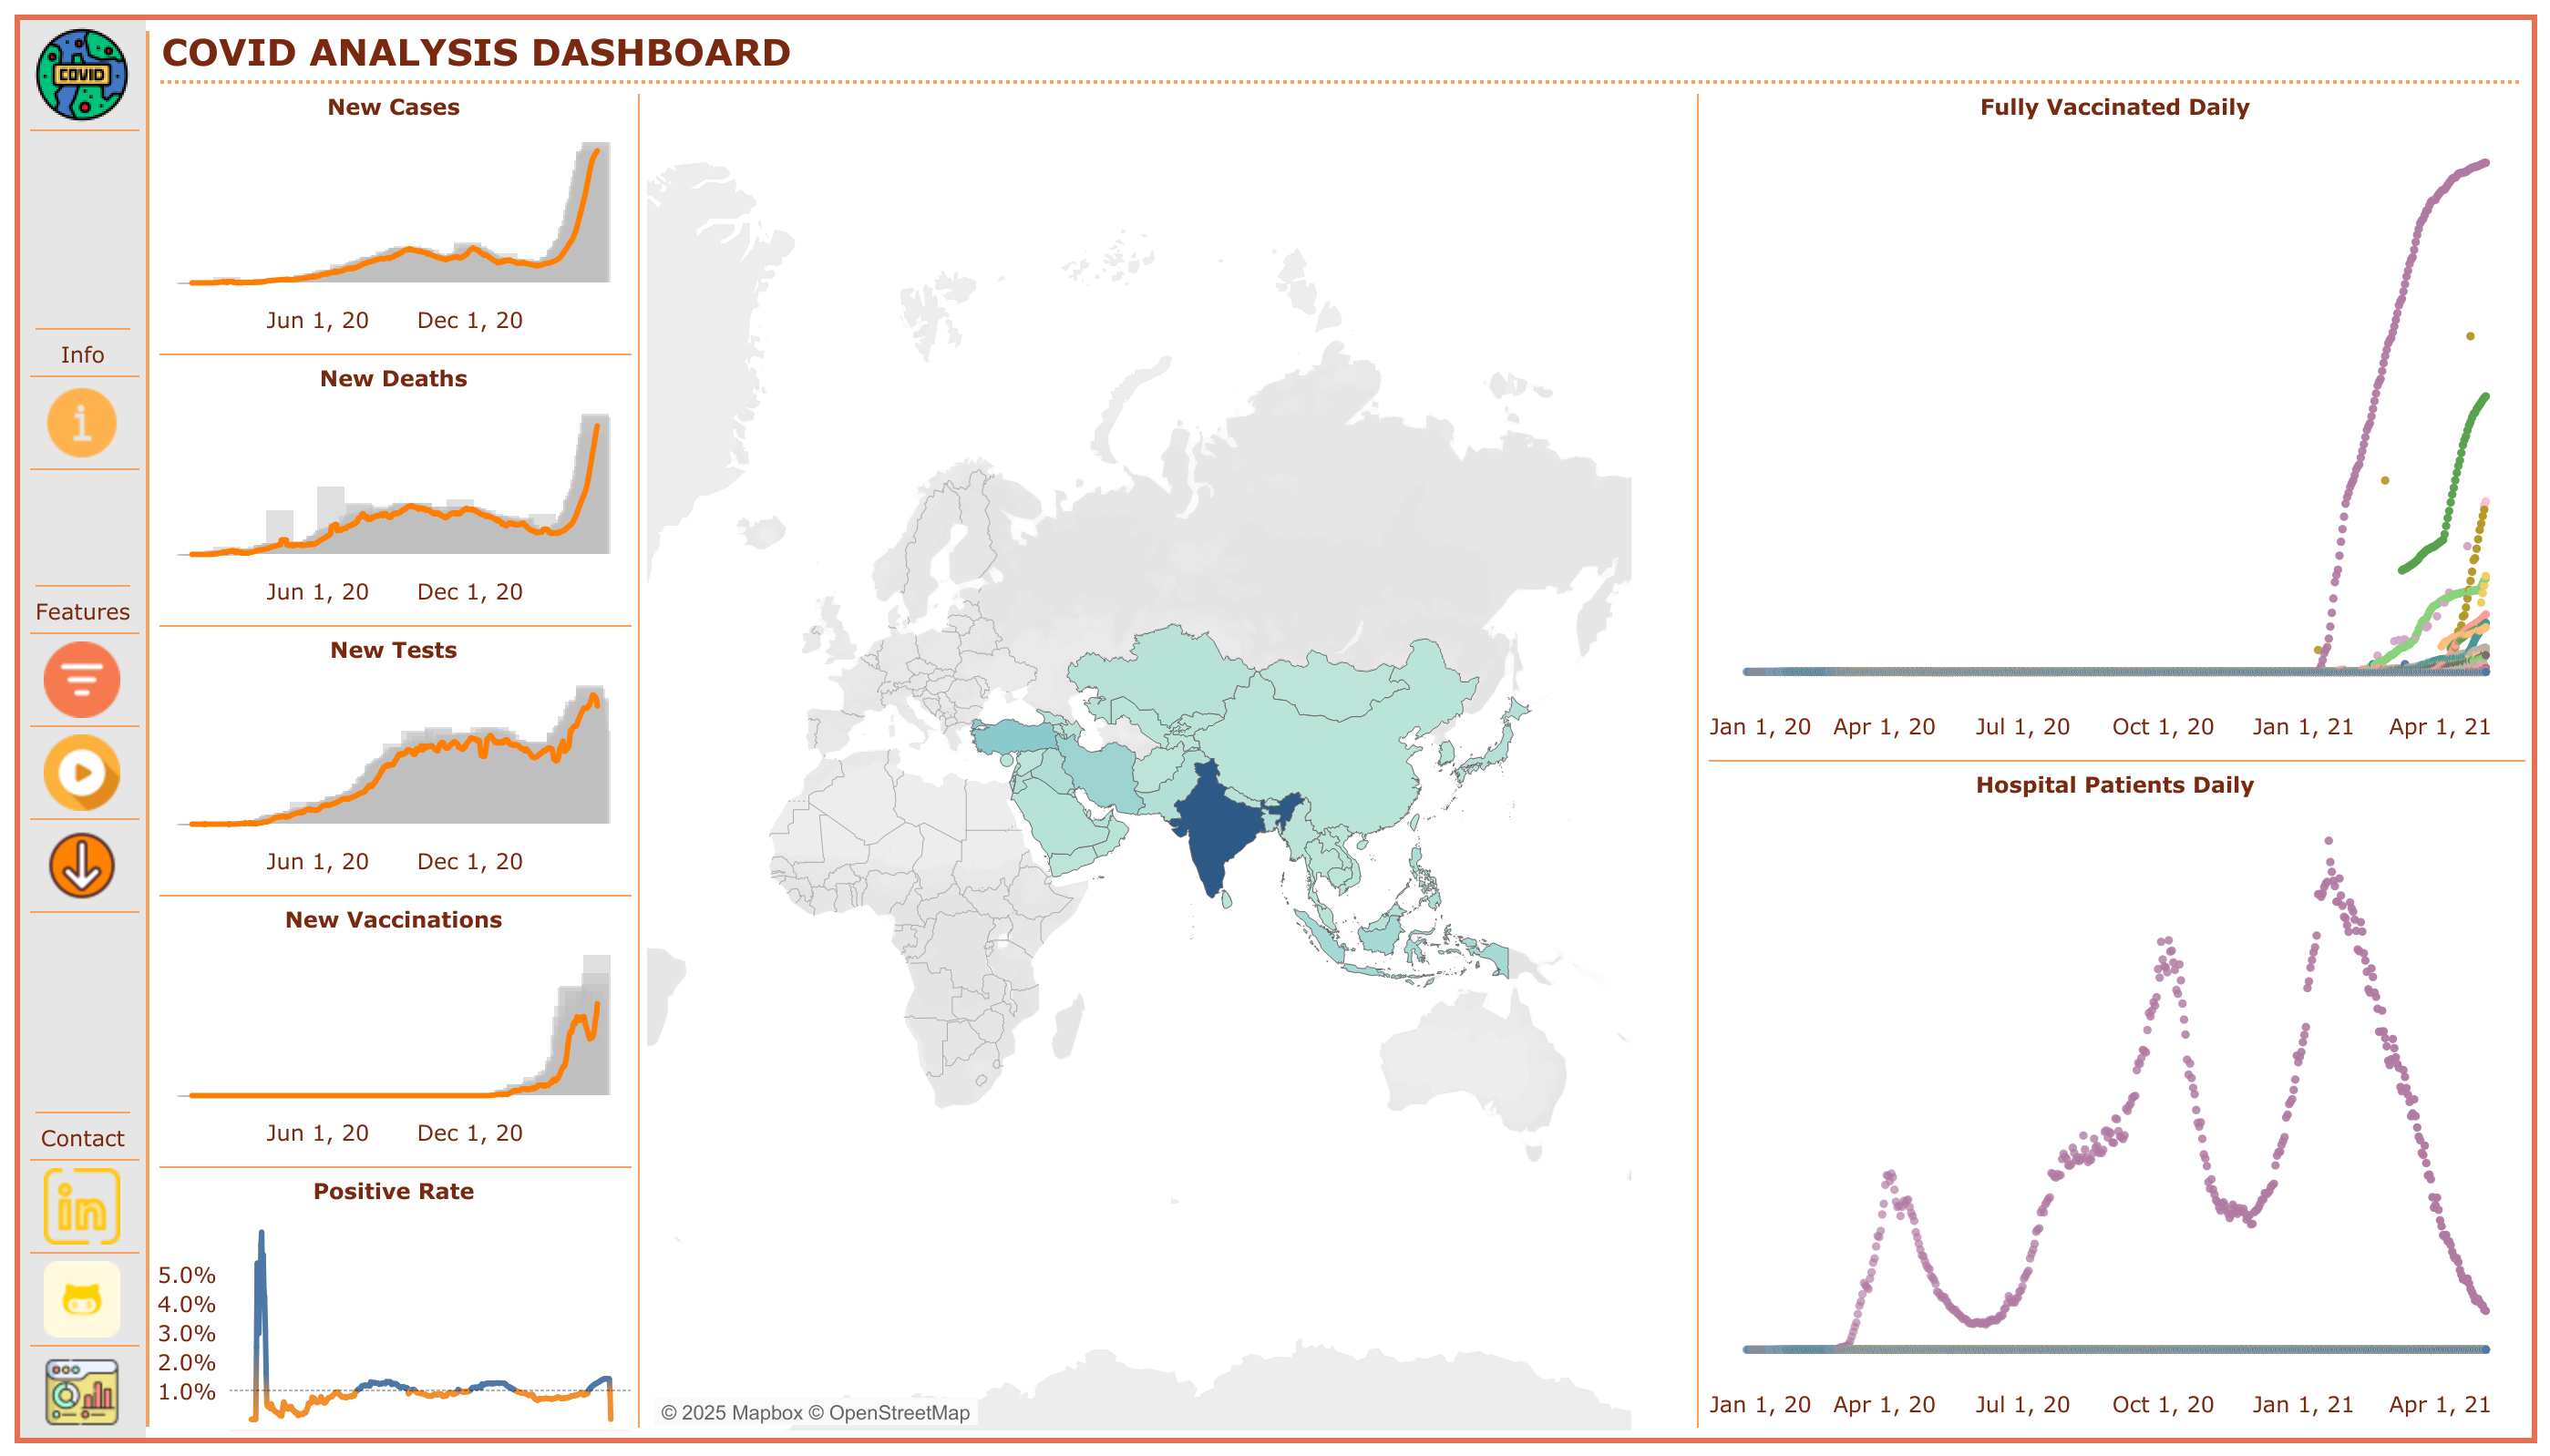Click the top end of purple vaccinated curve
The height and width of the screenshot is (1456, 2550).
[x=2485, y=163]
